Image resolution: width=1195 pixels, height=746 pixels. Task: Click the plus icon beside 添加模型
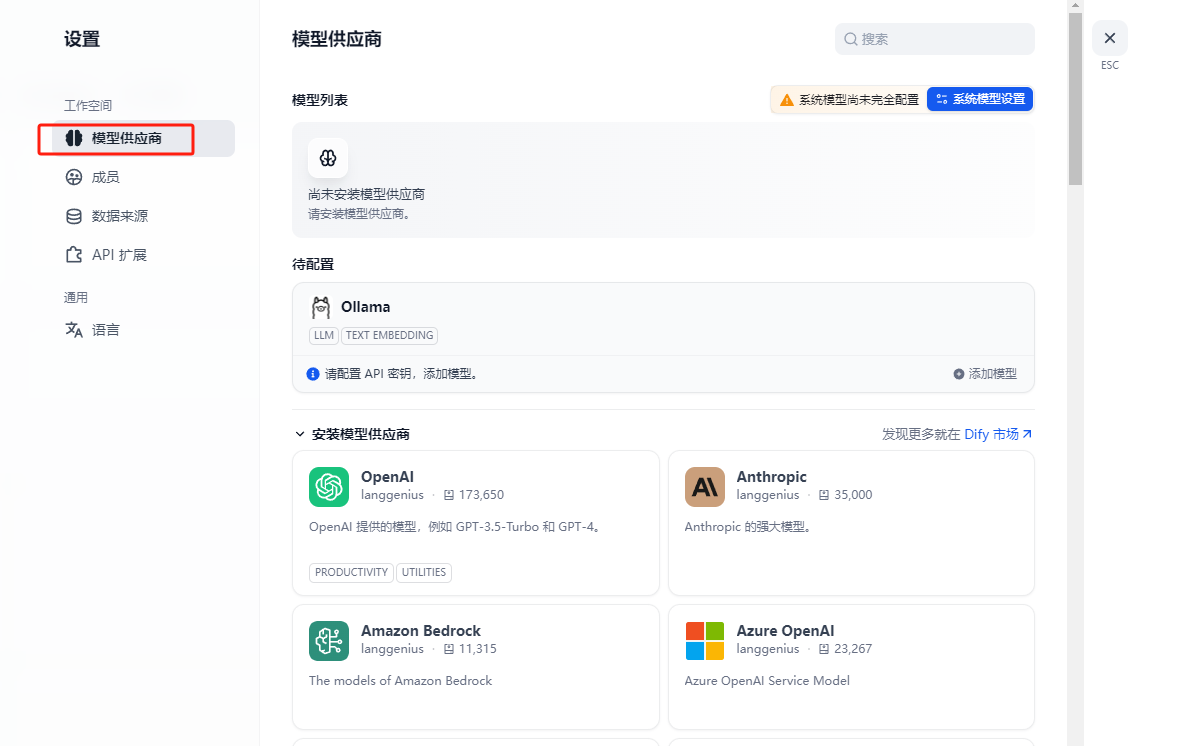pyautogui.click(x=959, y=374)
